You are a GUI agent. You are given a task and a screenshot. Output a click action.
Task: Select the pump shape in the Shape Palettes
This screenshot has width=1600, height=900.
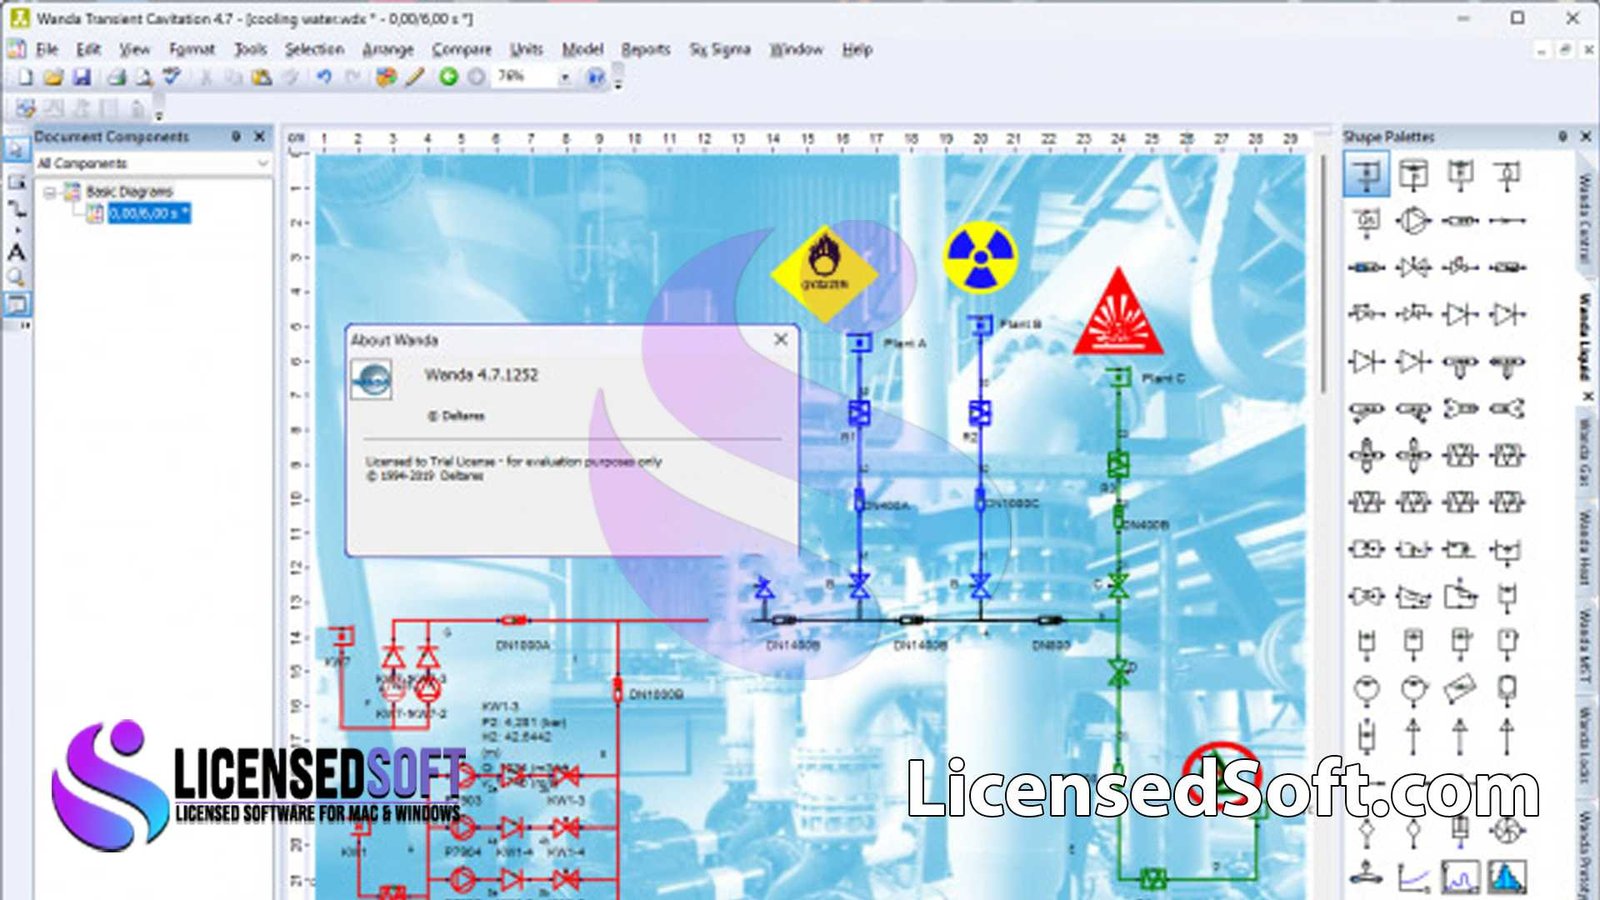(1414, 221)
